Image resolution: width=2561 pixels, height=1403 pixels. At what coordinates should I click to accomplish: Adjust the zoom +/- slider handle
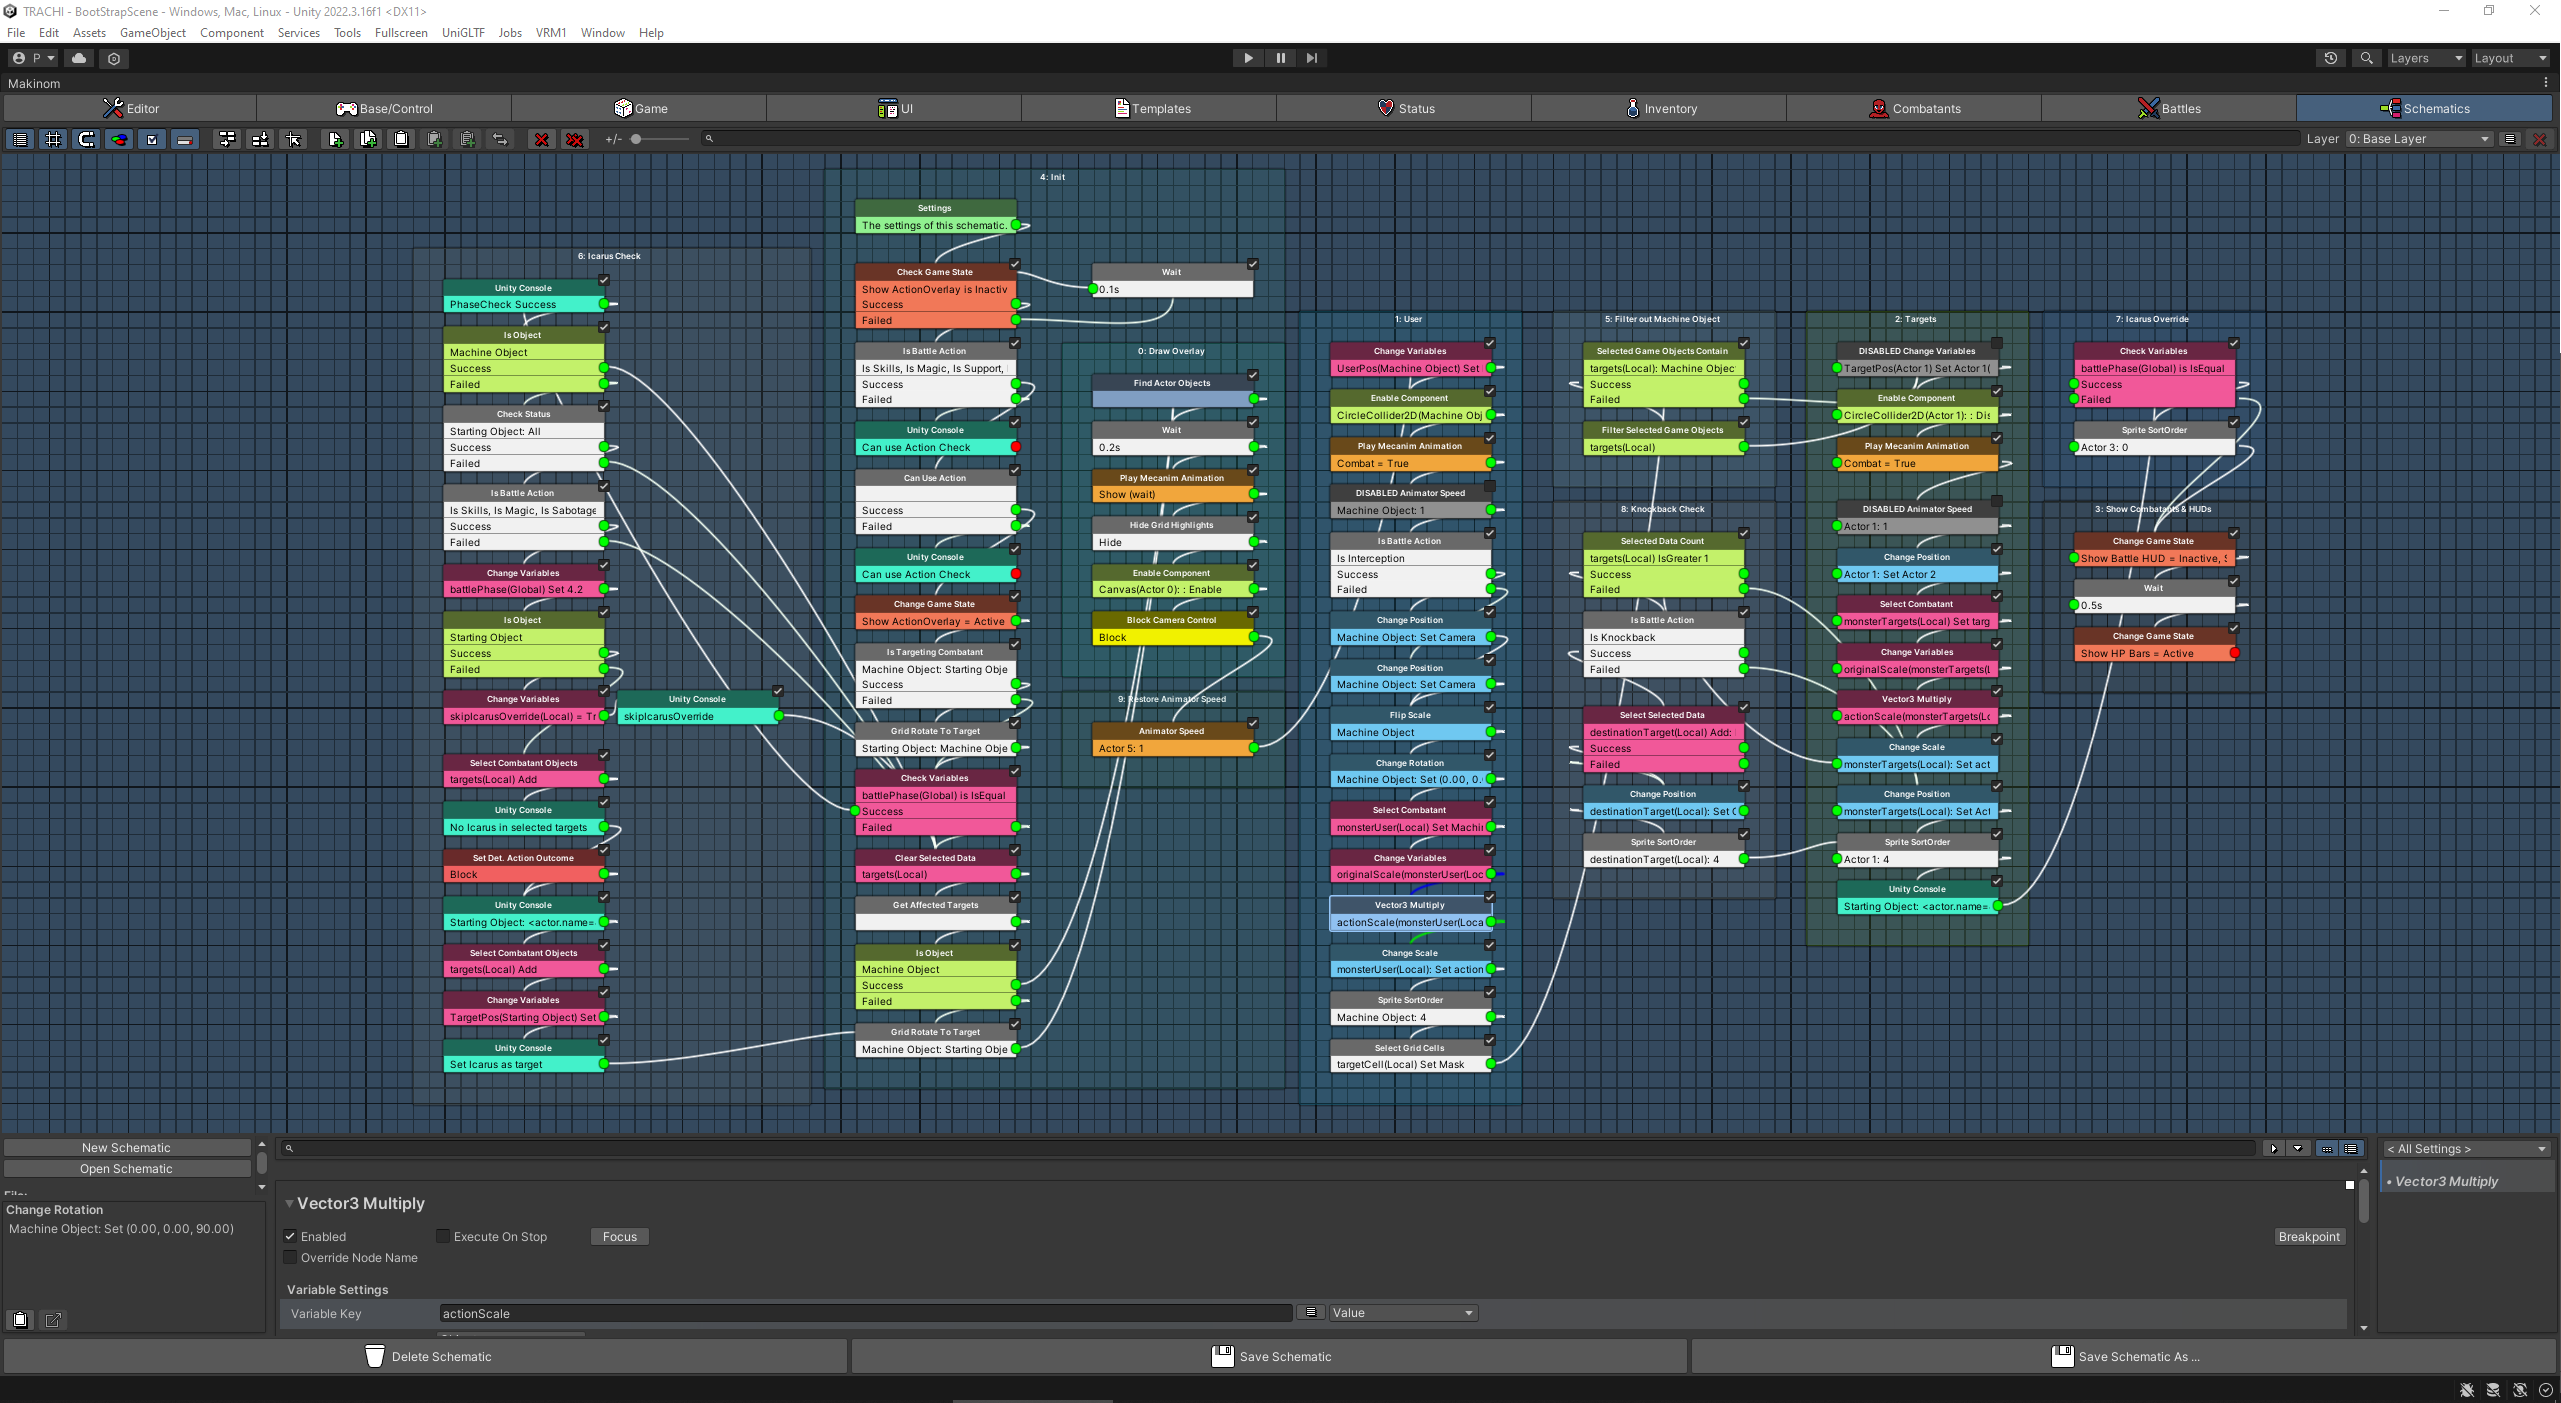[x=636, y=139]
